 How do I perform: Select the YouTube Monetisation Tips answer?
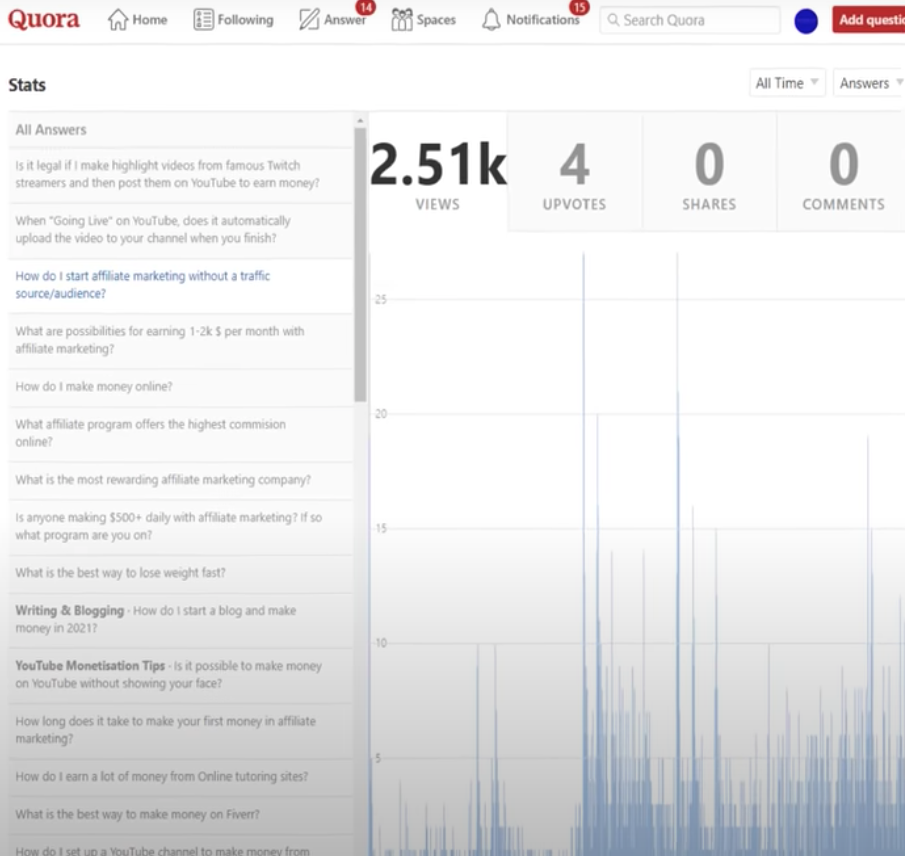180,675
